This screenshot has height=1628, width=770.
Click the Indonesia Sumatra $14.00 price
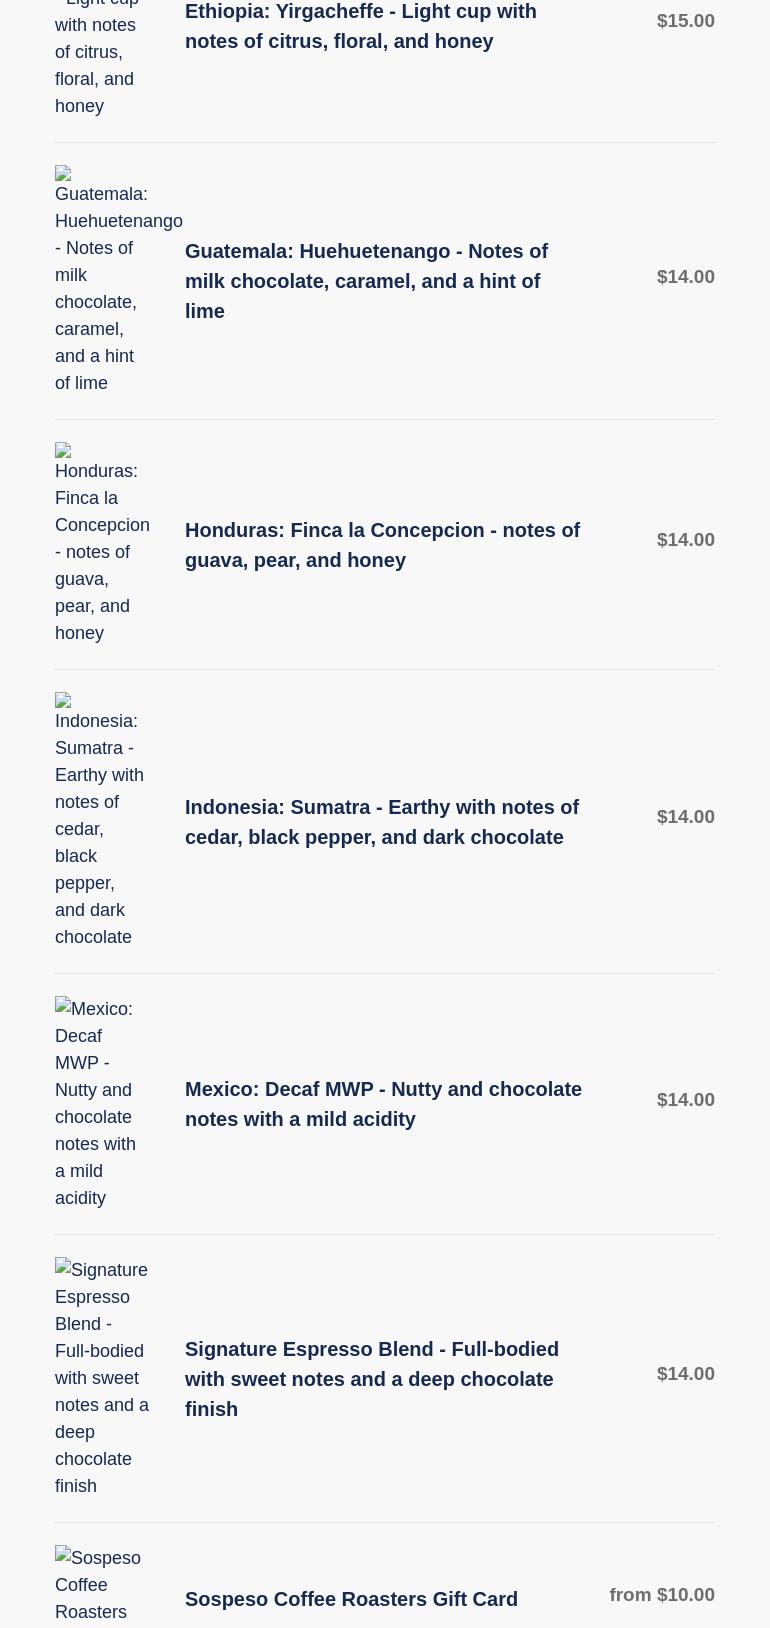point(685,817)
